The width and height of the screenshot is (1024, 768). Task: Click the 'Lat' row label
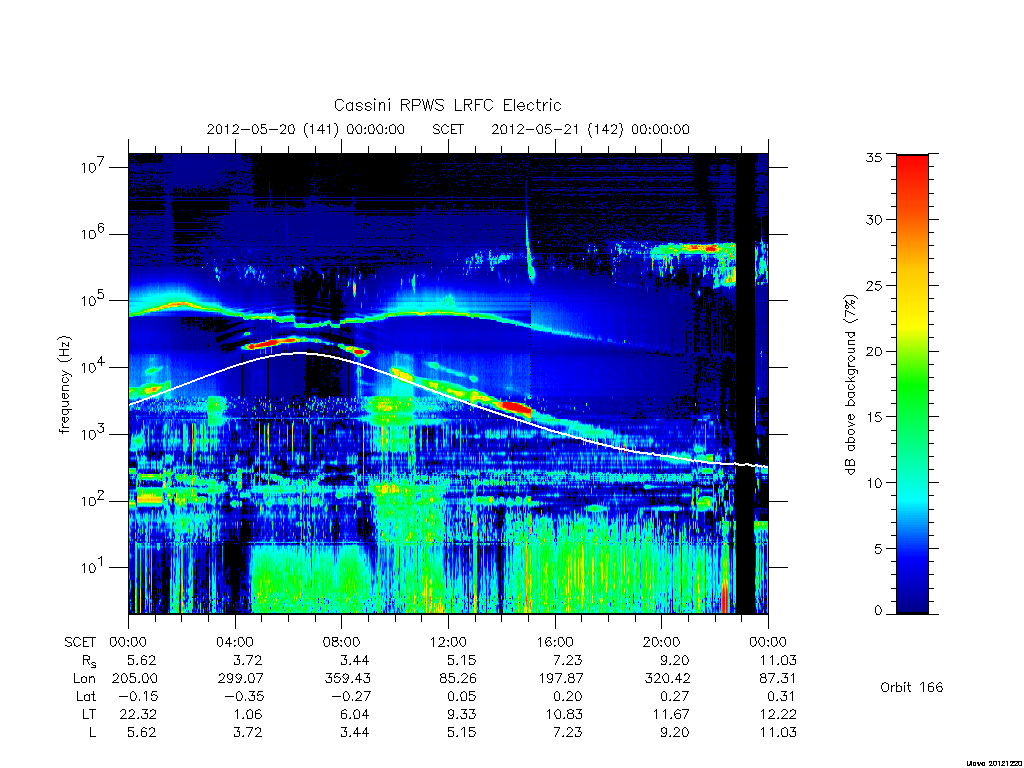pyautogui.click(x=86, y=697)
